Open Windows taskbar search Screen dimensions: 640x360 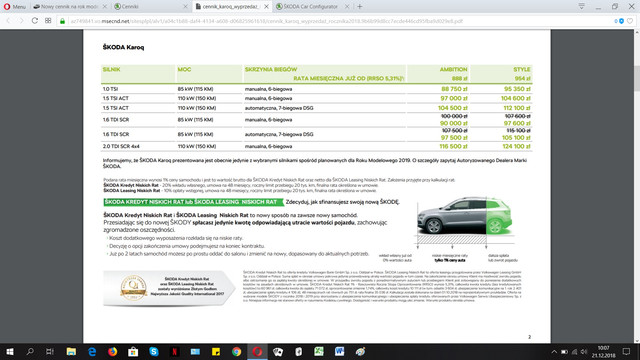pyautogui.click(x=30, y=351)
